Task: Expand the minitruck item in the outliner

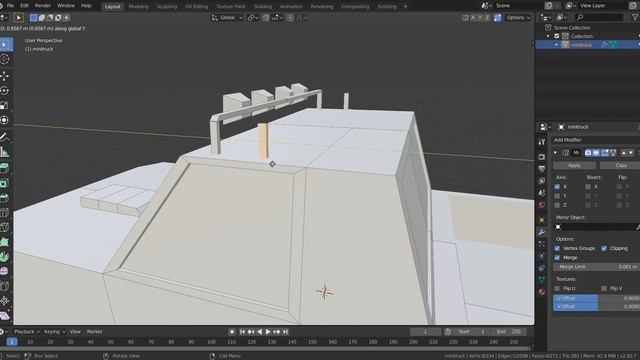Action: (x=556, y=45)
